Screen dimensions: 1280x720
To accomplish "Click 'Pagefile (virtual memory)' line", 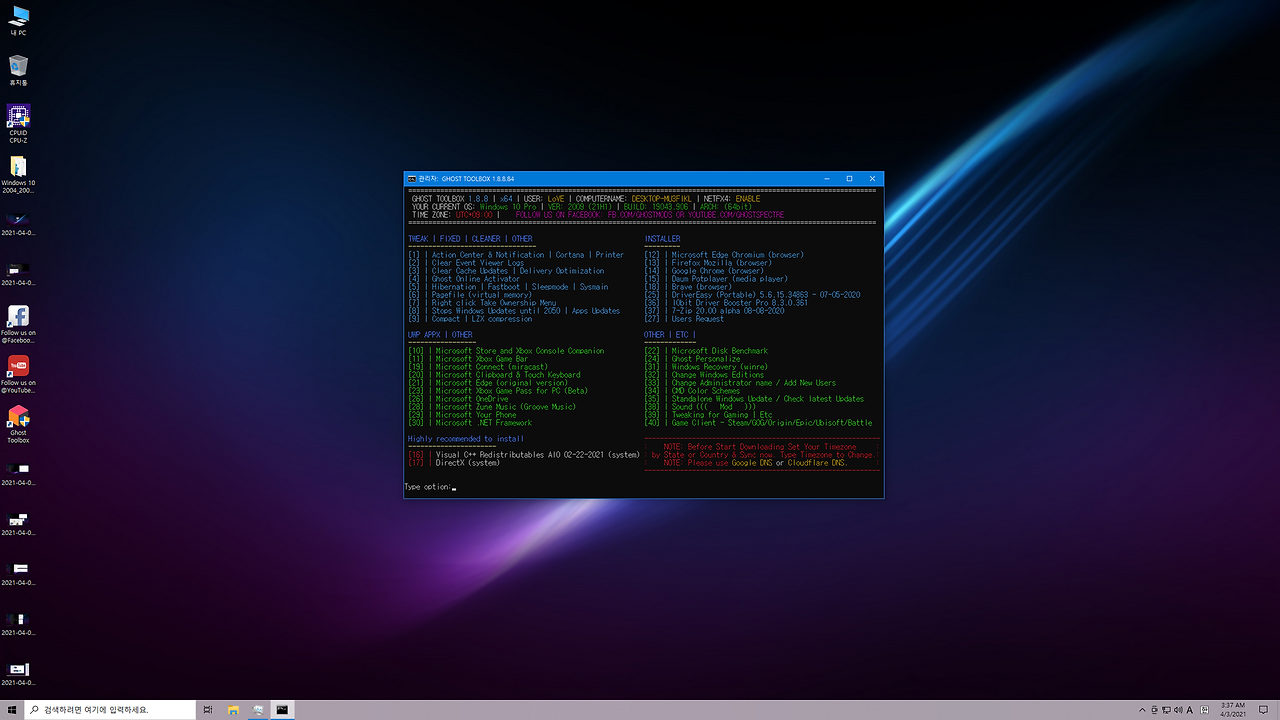I will pos(470,295).
